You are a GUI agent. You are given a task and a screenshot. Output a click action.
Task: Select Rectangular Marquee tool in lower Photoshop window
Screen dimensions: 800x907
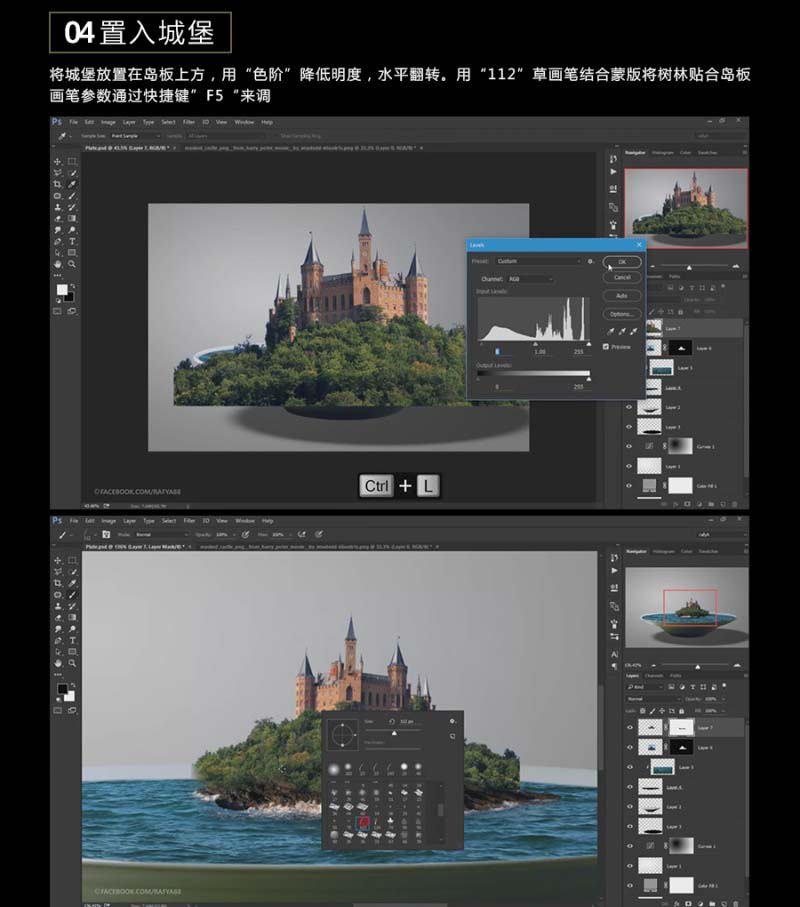click(x=72, y=561)
